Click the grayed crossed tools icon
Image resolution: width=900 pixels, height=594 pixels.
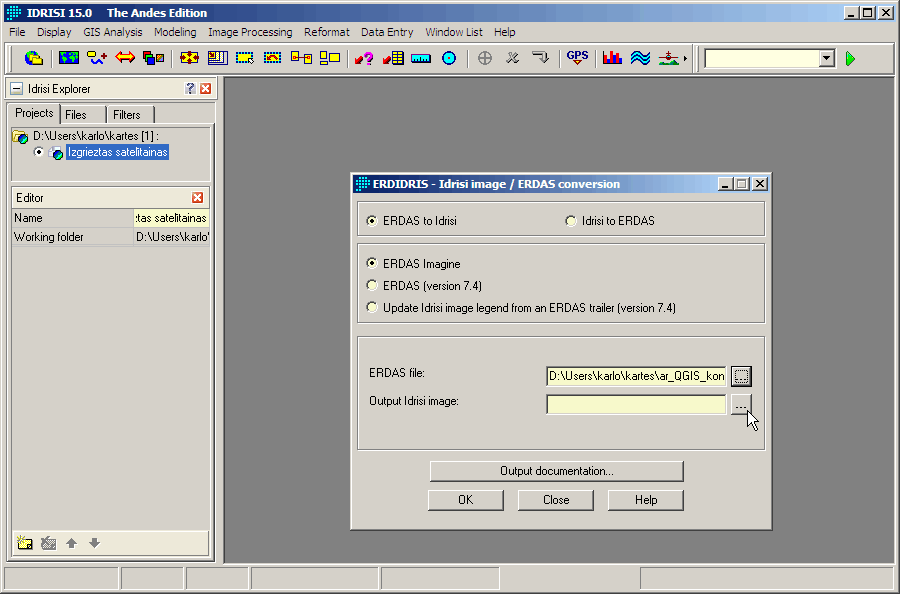point(513,58)
